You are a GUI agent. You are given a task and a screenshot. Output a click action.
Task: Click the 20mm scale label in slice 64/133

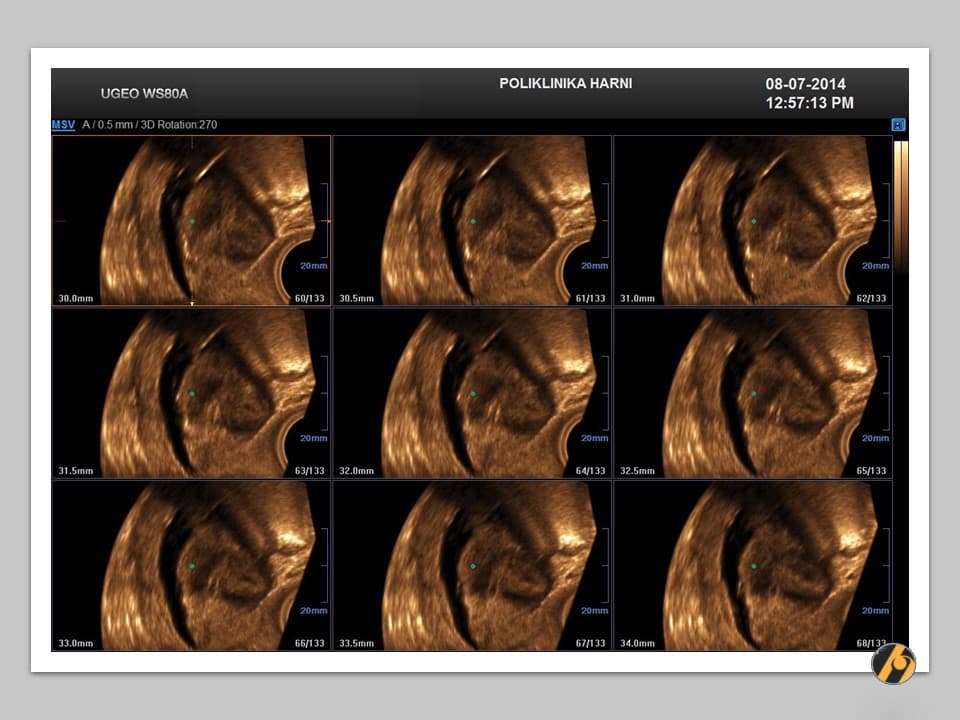pyautogui.click(x=594, y=438)
